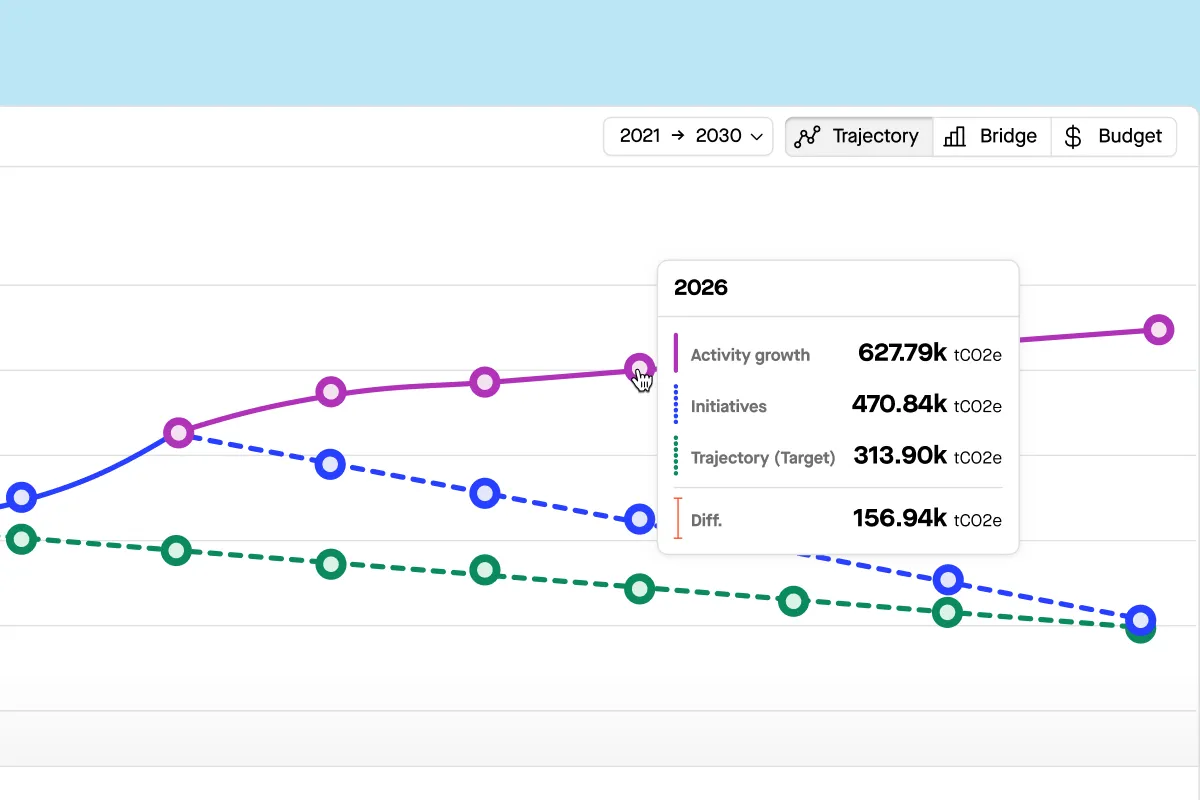
Task: Click the orange Diff. range icon
Action: [x=677, y=519]
